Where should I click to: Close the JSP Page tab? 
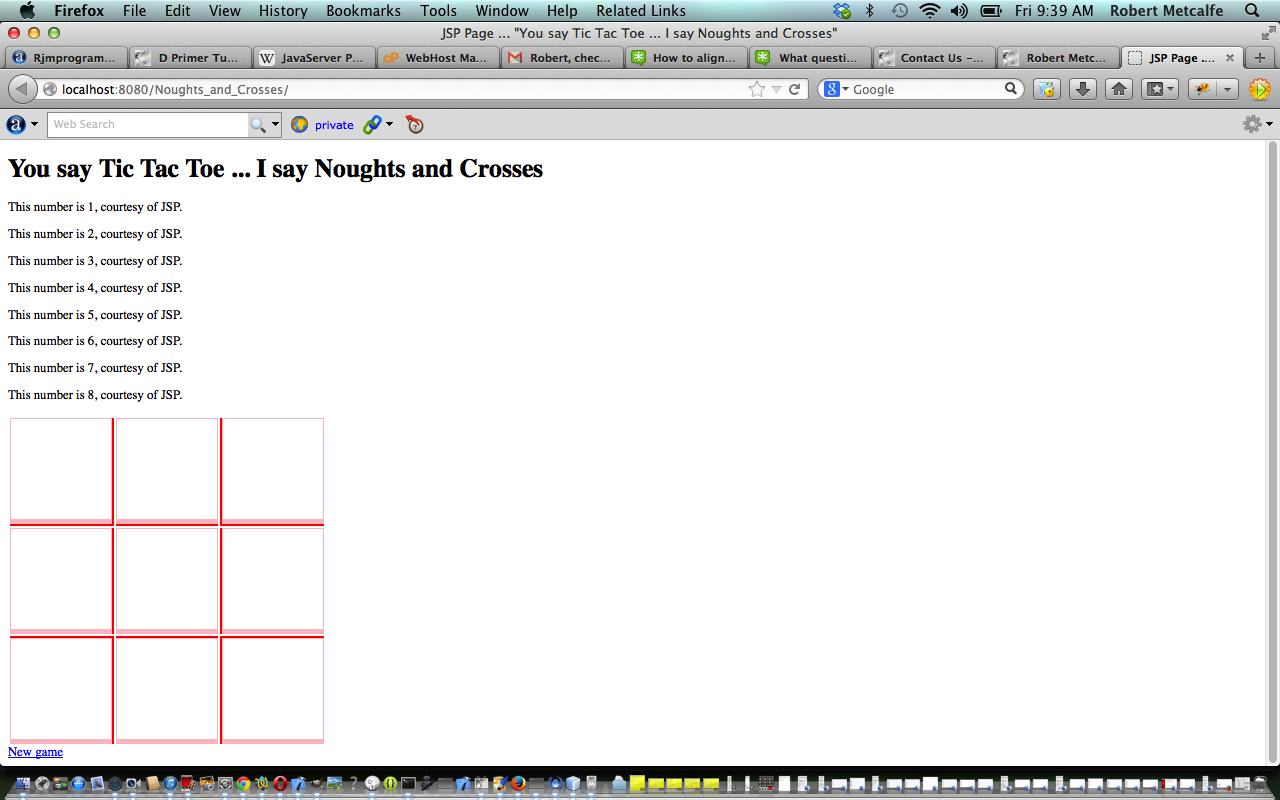pyautogui.click(x=1230, y=58)
